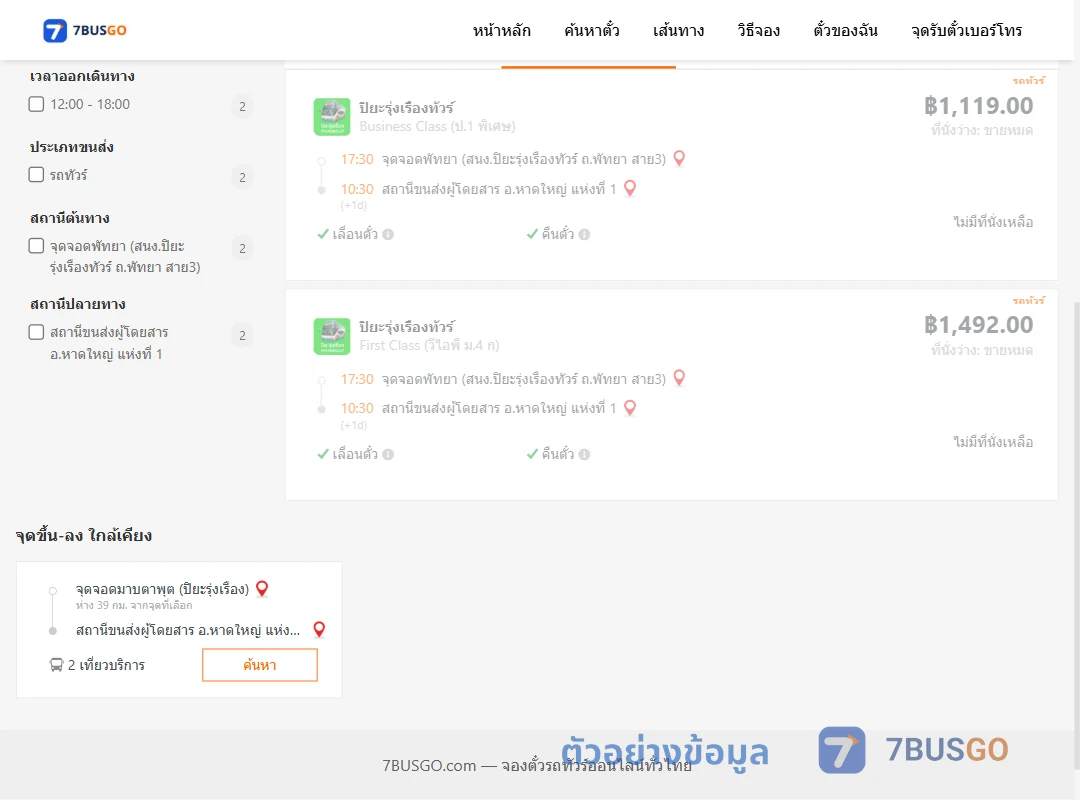Click the First Class operator logo thumbnail
The image size is (1080, 800).
click(x=332, y=336)
